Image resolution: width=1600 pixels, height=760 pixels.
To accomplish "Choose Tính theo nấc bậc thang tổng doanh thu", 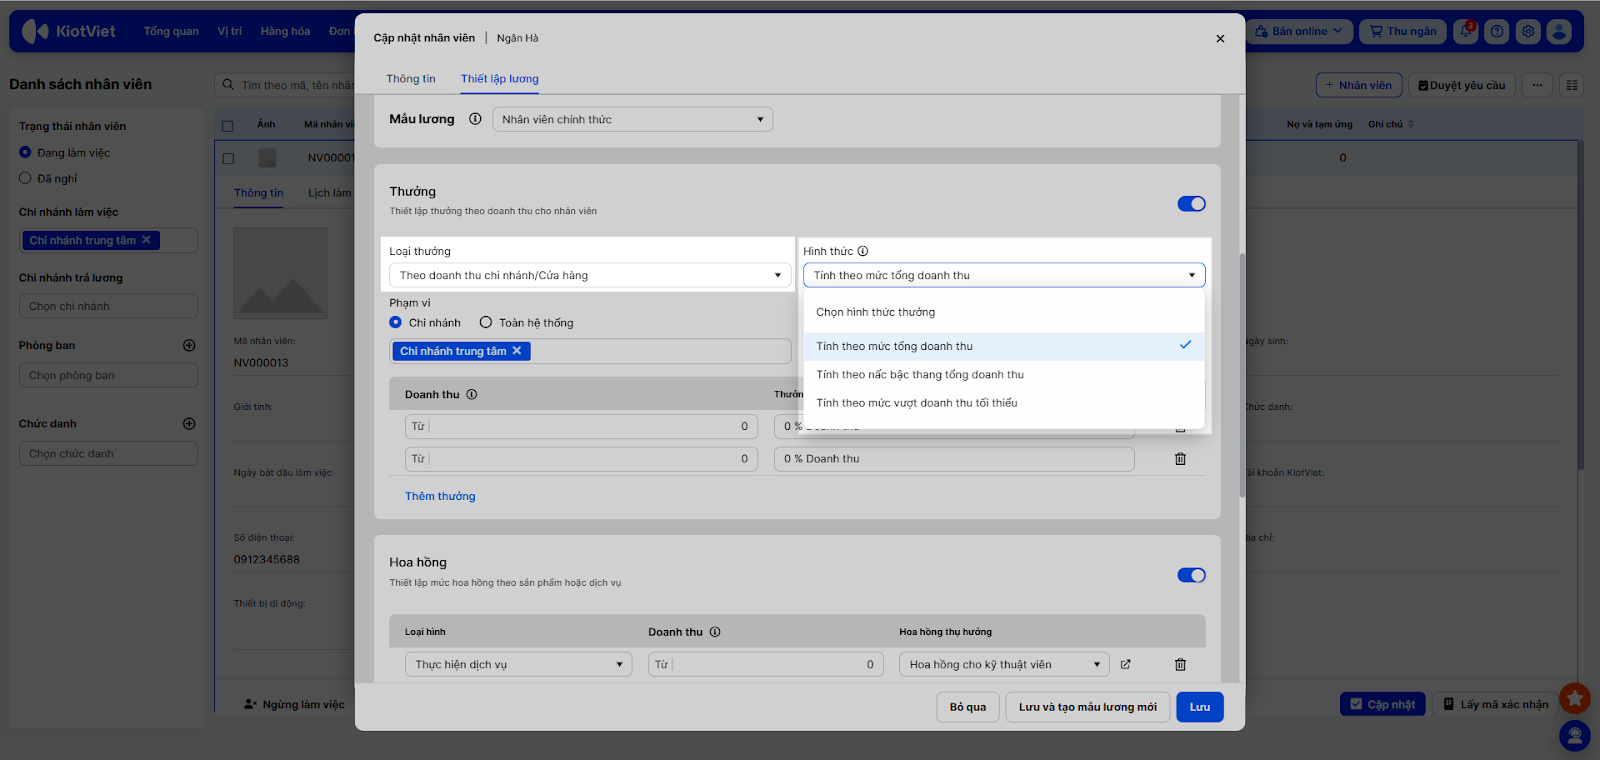I will click(920, 375).
